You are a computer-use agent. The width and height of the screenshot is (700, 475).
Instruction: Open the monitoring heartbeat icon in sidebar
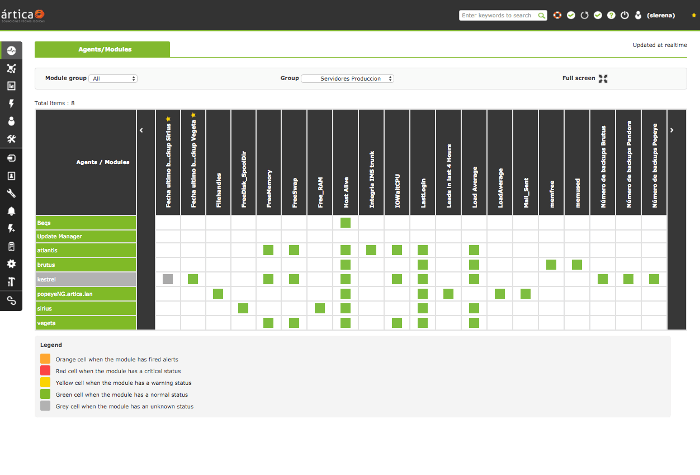tap(11, 50)
